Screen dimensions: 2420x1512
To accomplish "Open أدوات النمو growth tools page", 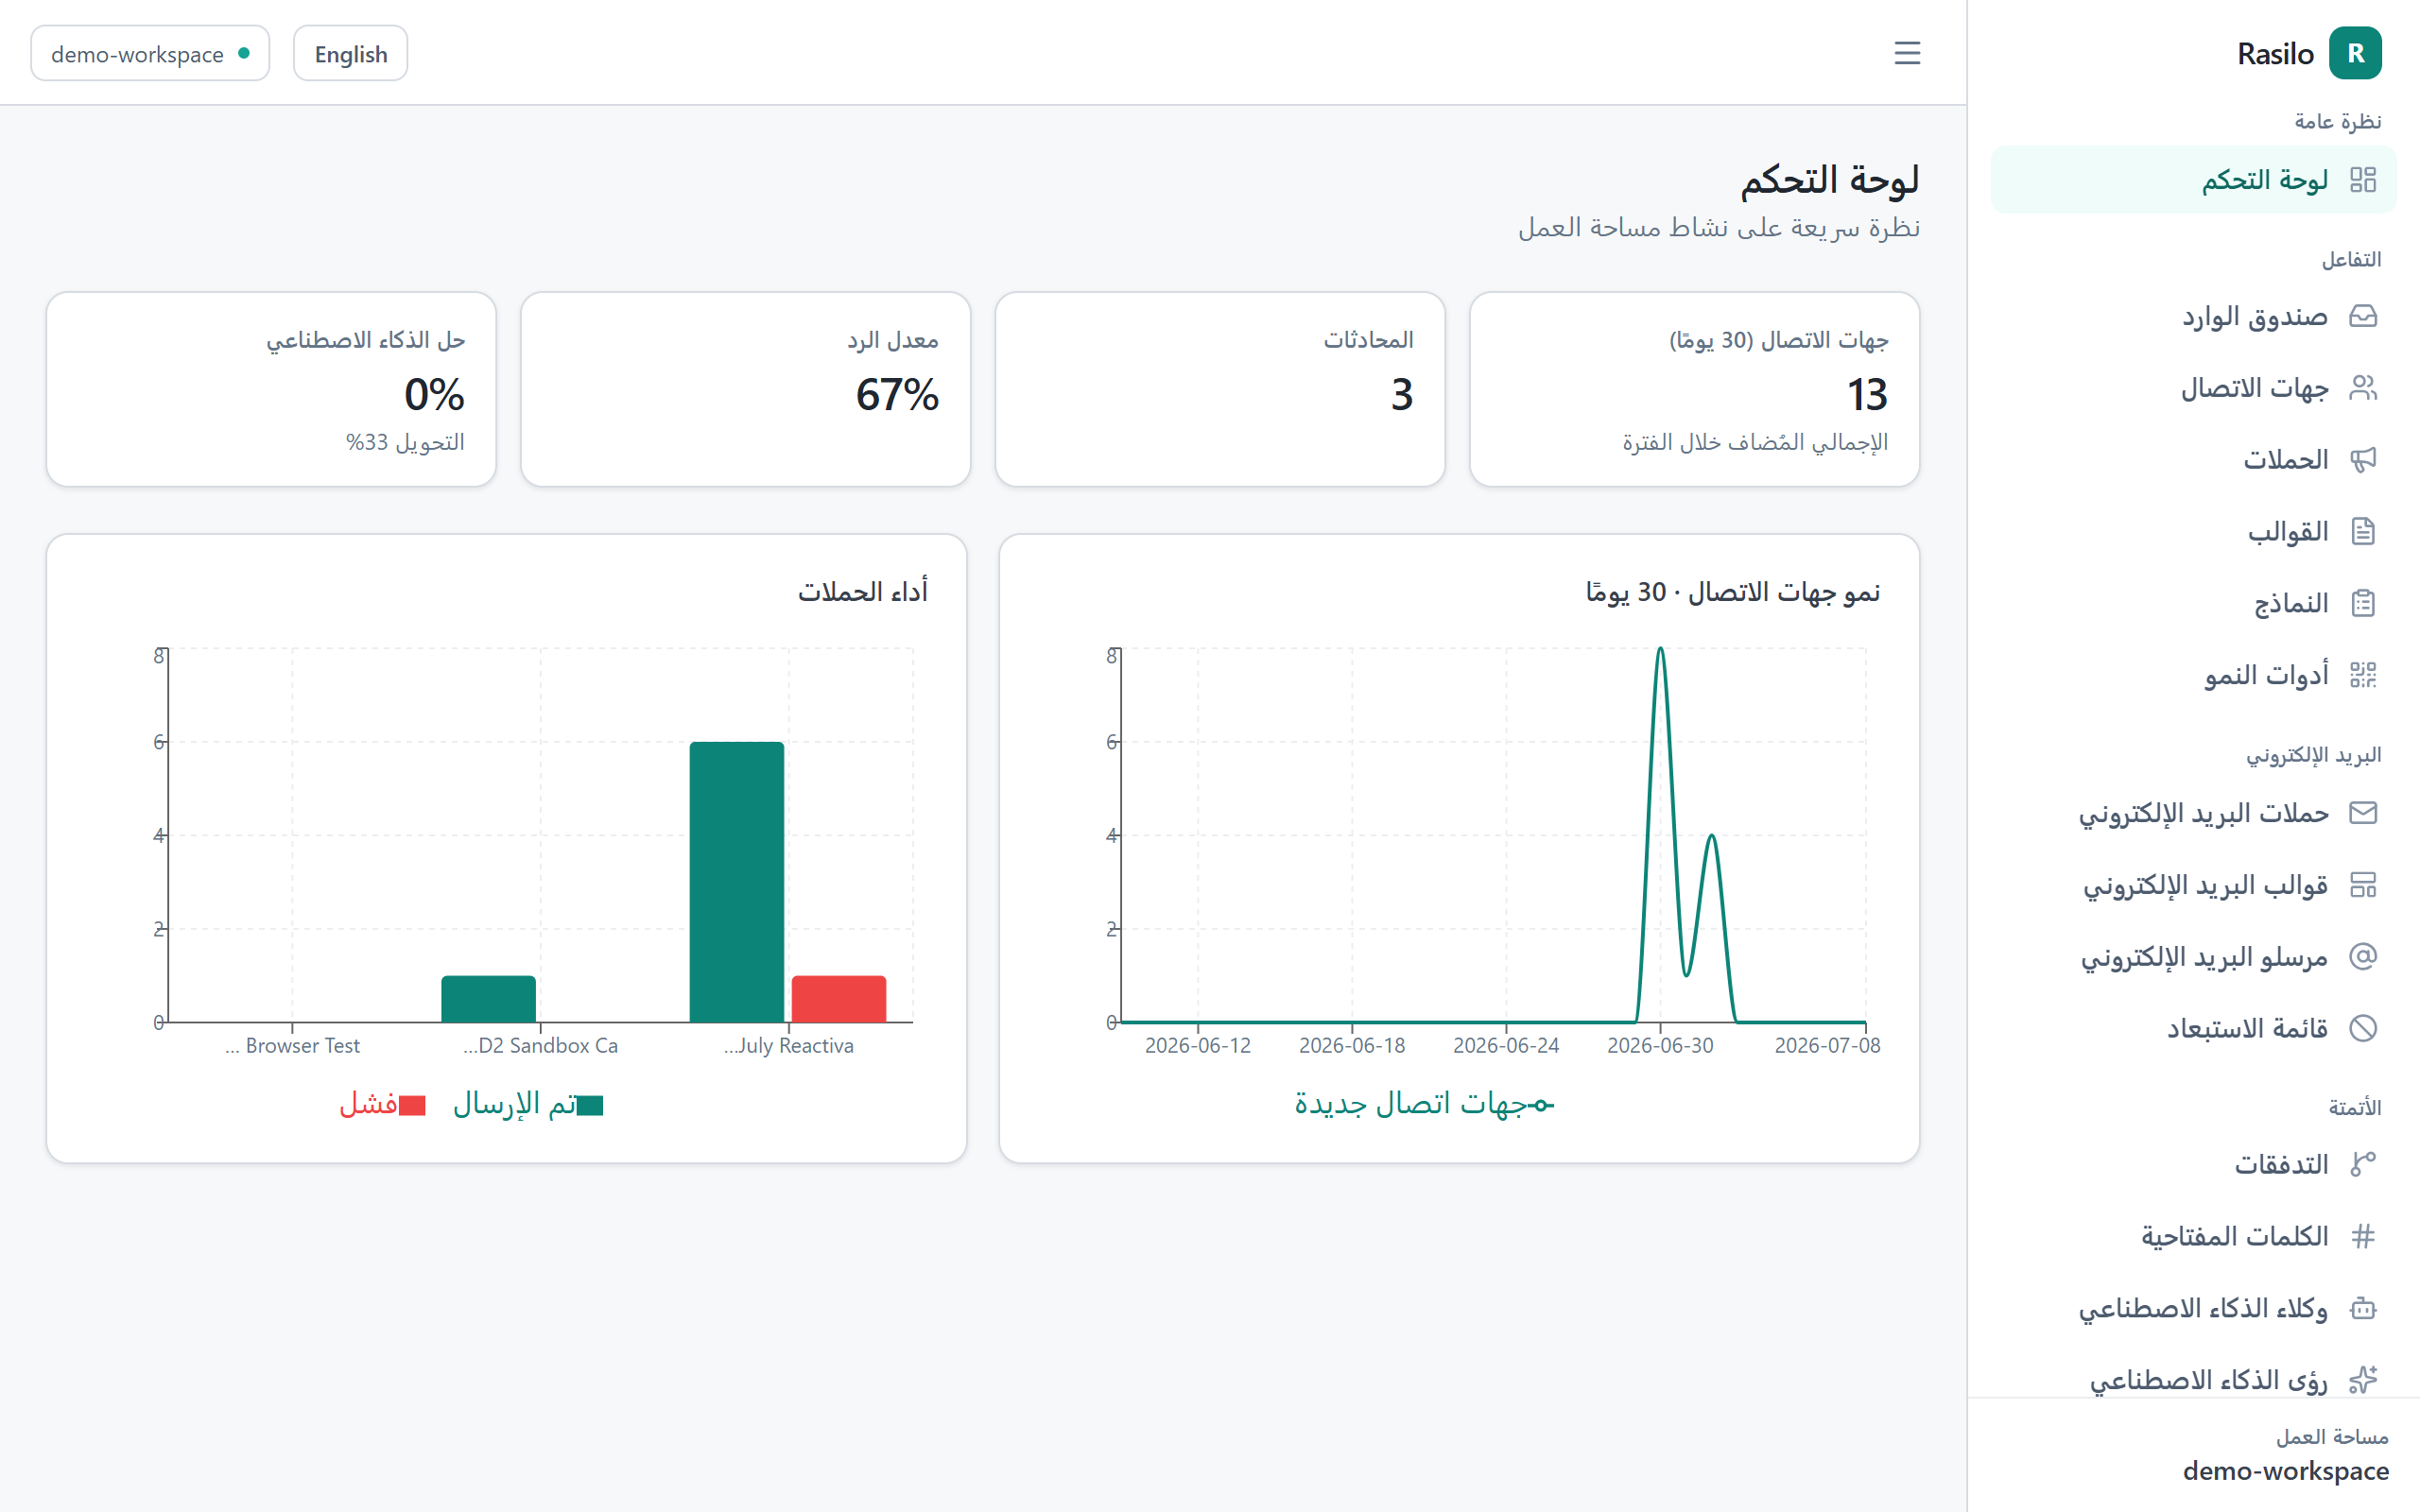I will coord(2194,675).
